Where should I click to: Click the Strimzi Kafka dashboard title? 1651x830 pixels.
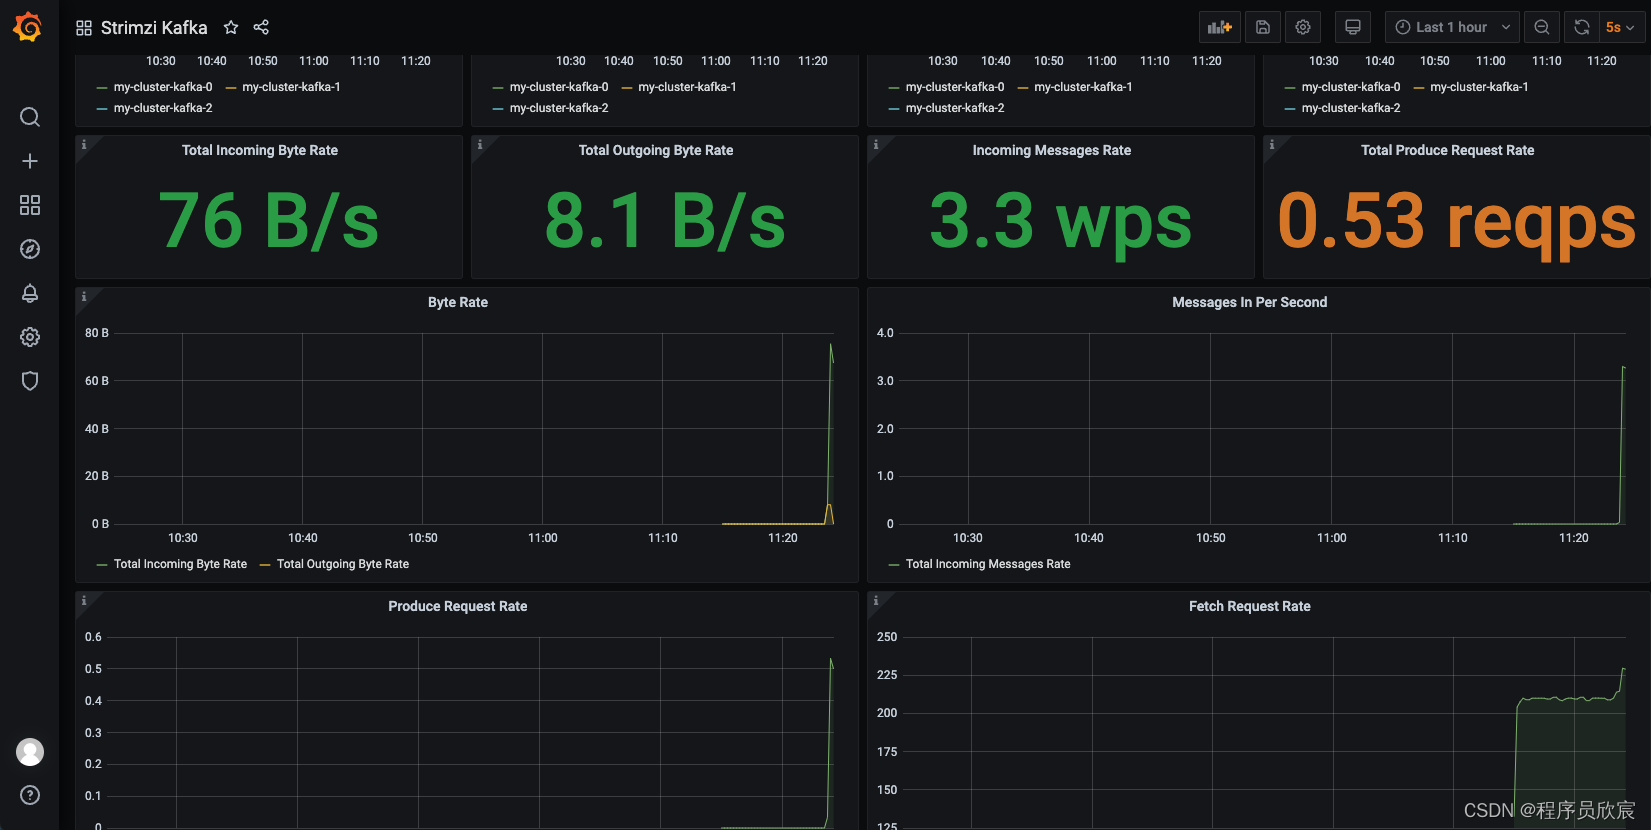pyautogui.click(x=154, y=28)
